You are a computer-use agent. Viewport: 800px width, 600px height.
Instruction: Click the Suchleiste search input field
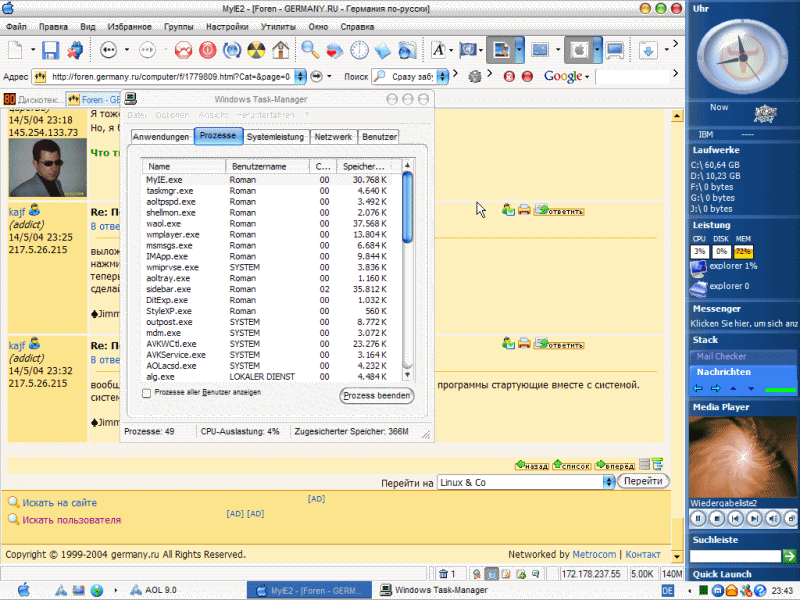coord(735,556)
